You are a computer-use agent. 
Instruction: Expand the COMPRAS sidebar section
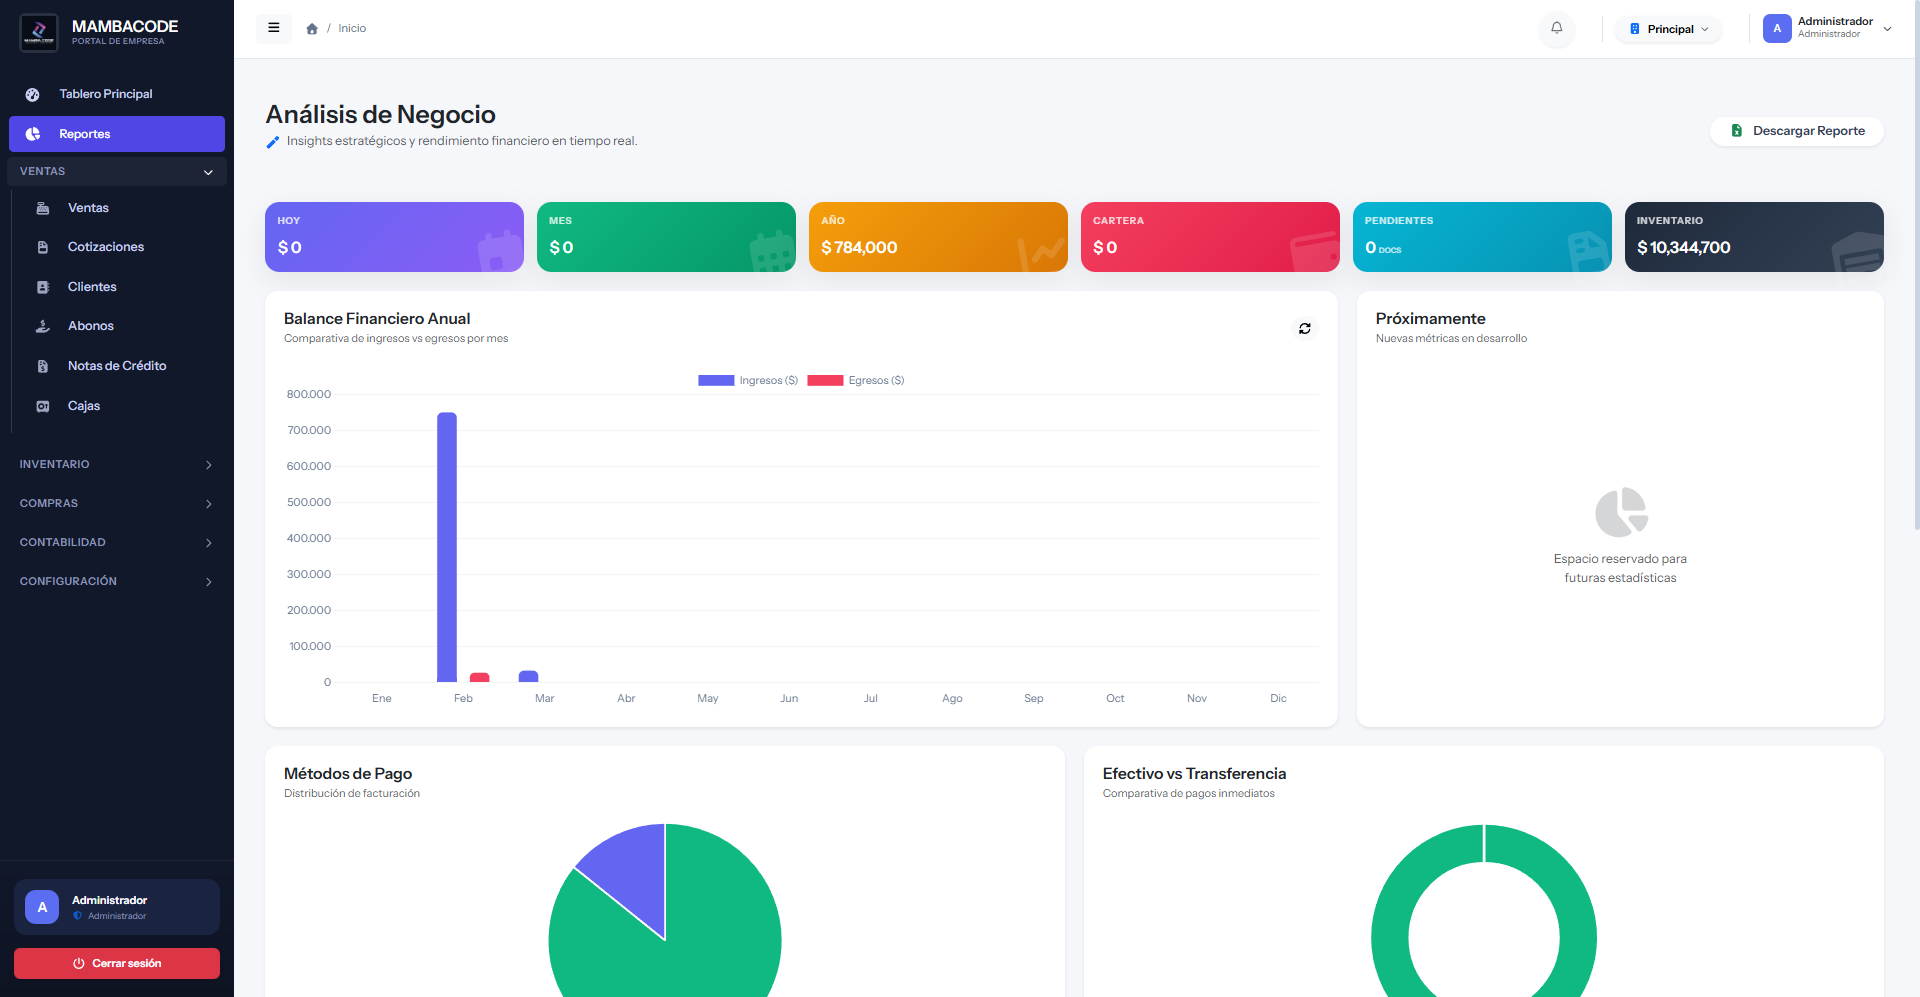117,503
